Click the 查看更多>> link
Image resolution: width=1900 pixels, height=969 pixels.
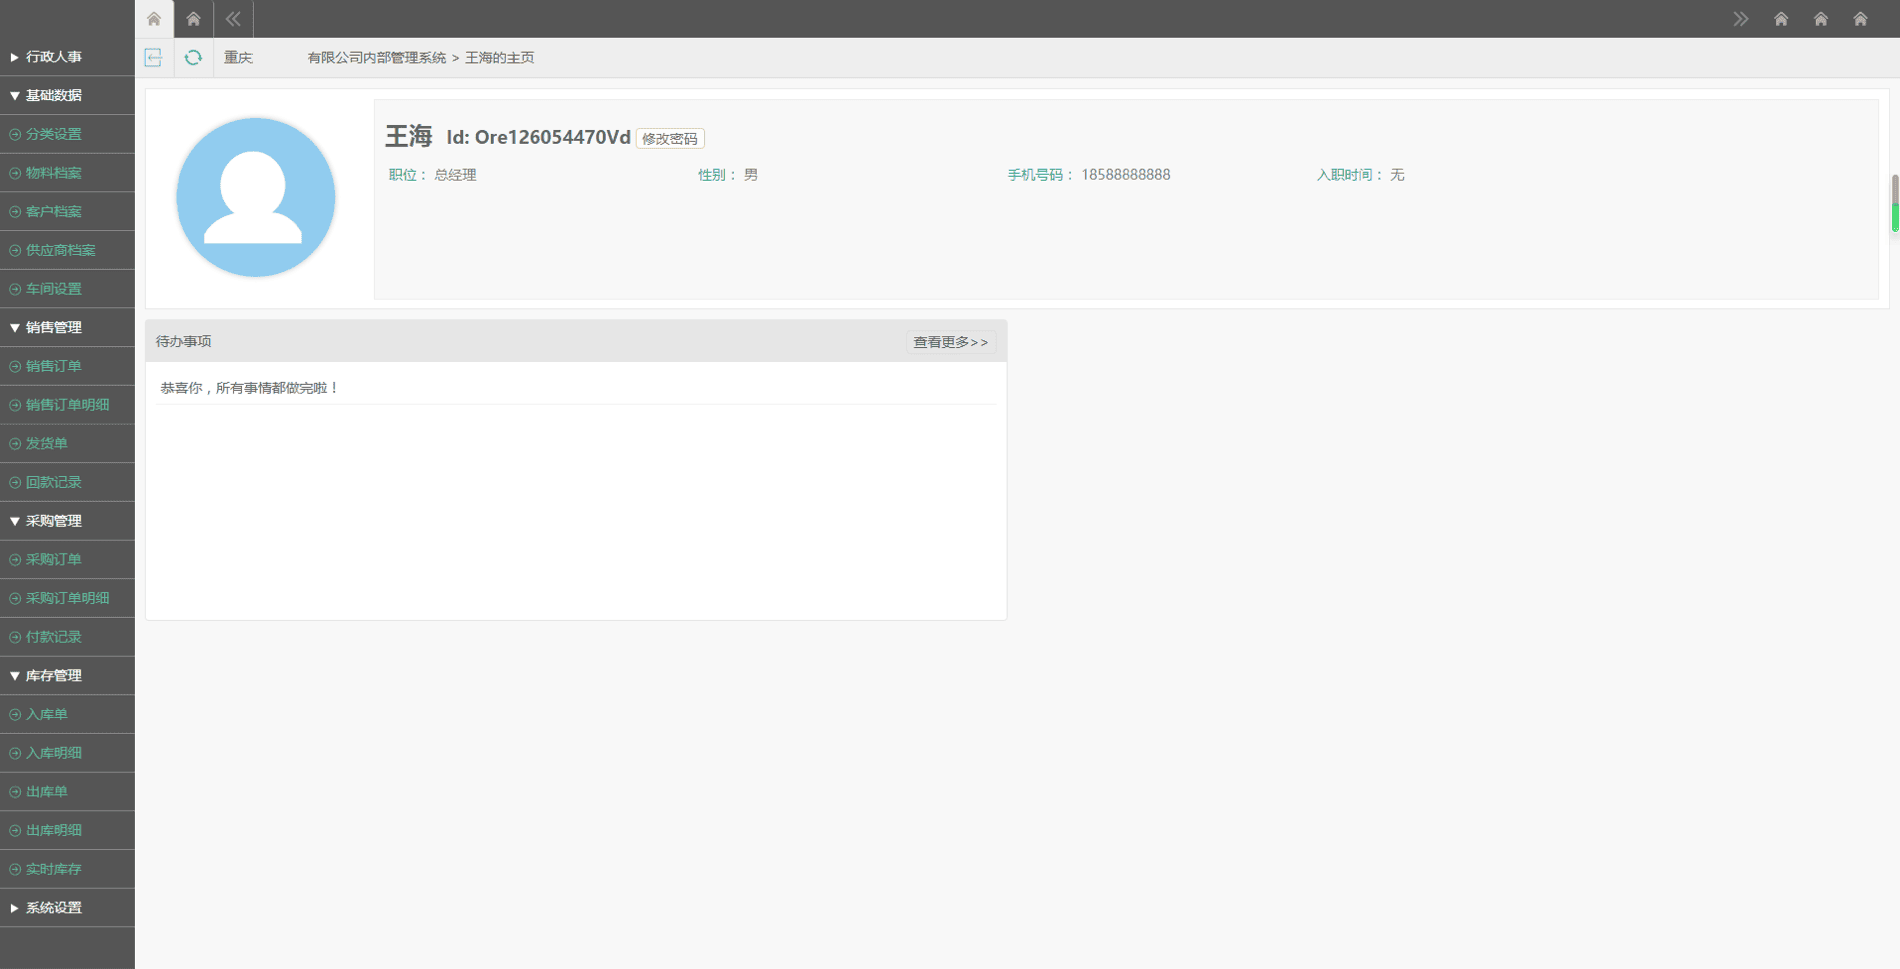950,342
